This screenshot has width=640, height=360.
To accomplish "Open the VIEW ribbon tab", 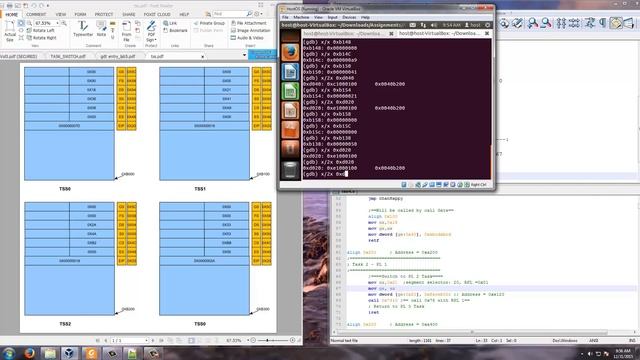I will pos(60,14).
